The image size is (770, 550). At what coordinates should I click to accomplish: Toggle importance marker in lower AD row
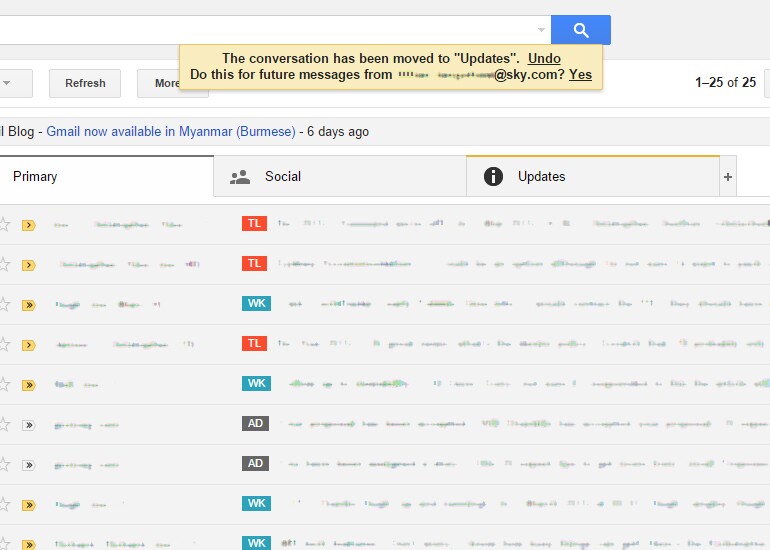28,465
